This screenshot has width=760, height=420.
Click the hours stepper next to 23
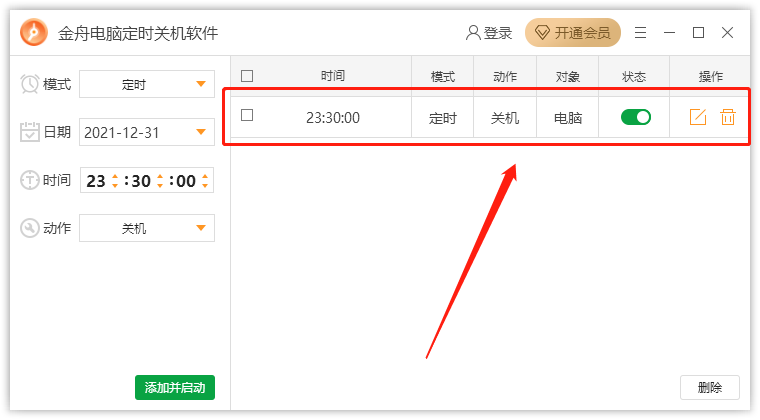[115, 181]
